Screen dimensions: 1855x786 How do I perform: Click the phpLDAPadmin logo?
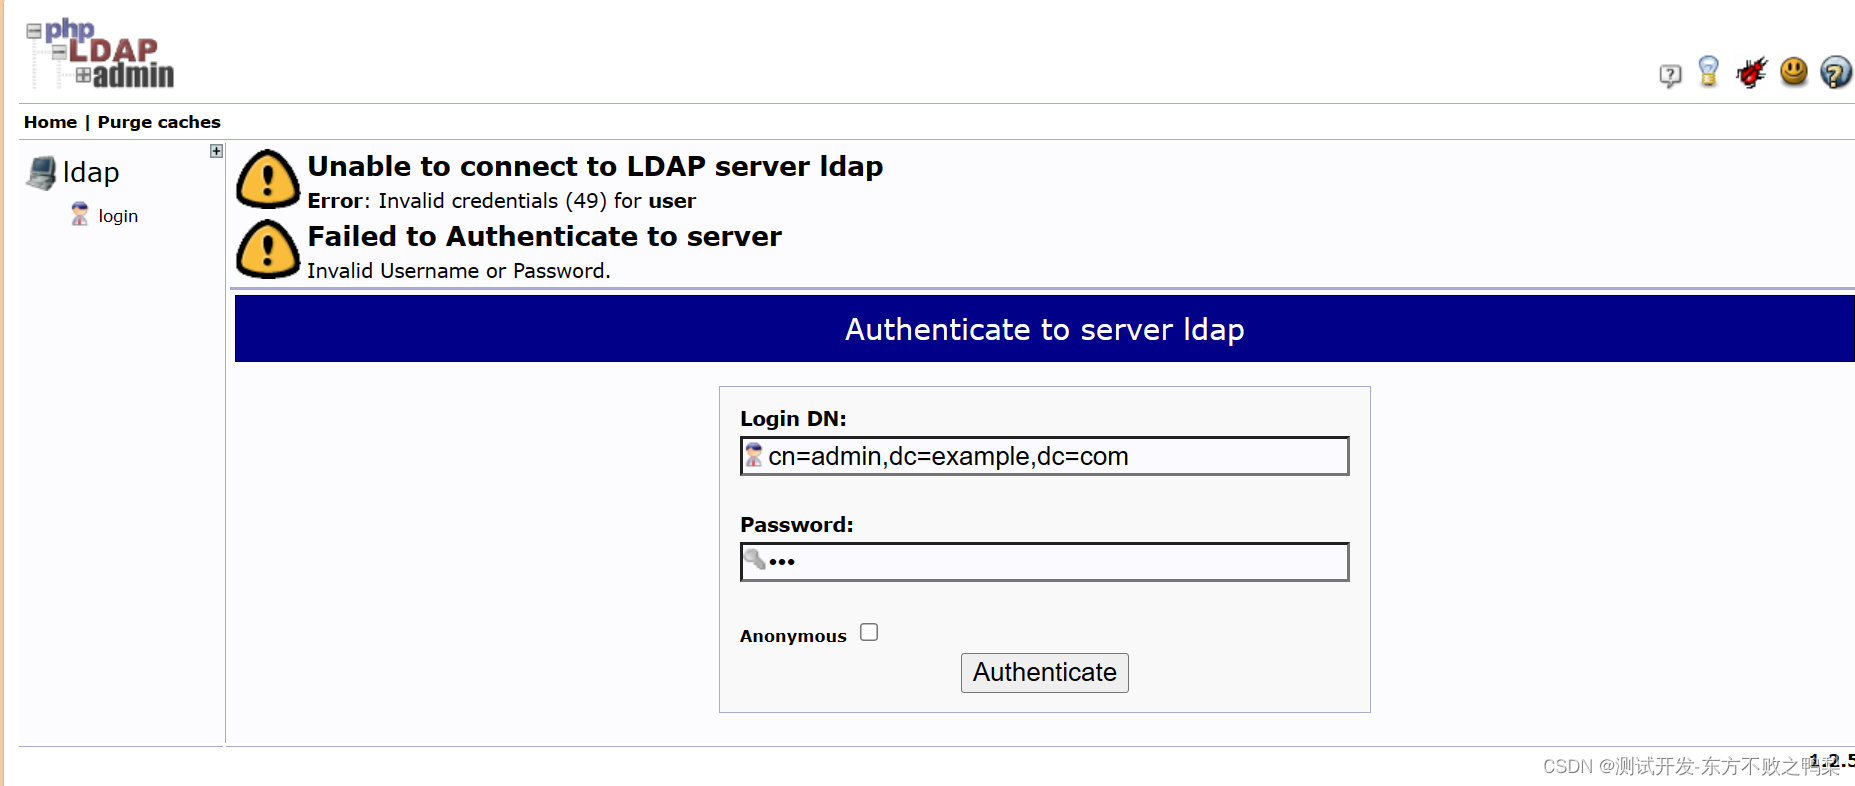100,54
